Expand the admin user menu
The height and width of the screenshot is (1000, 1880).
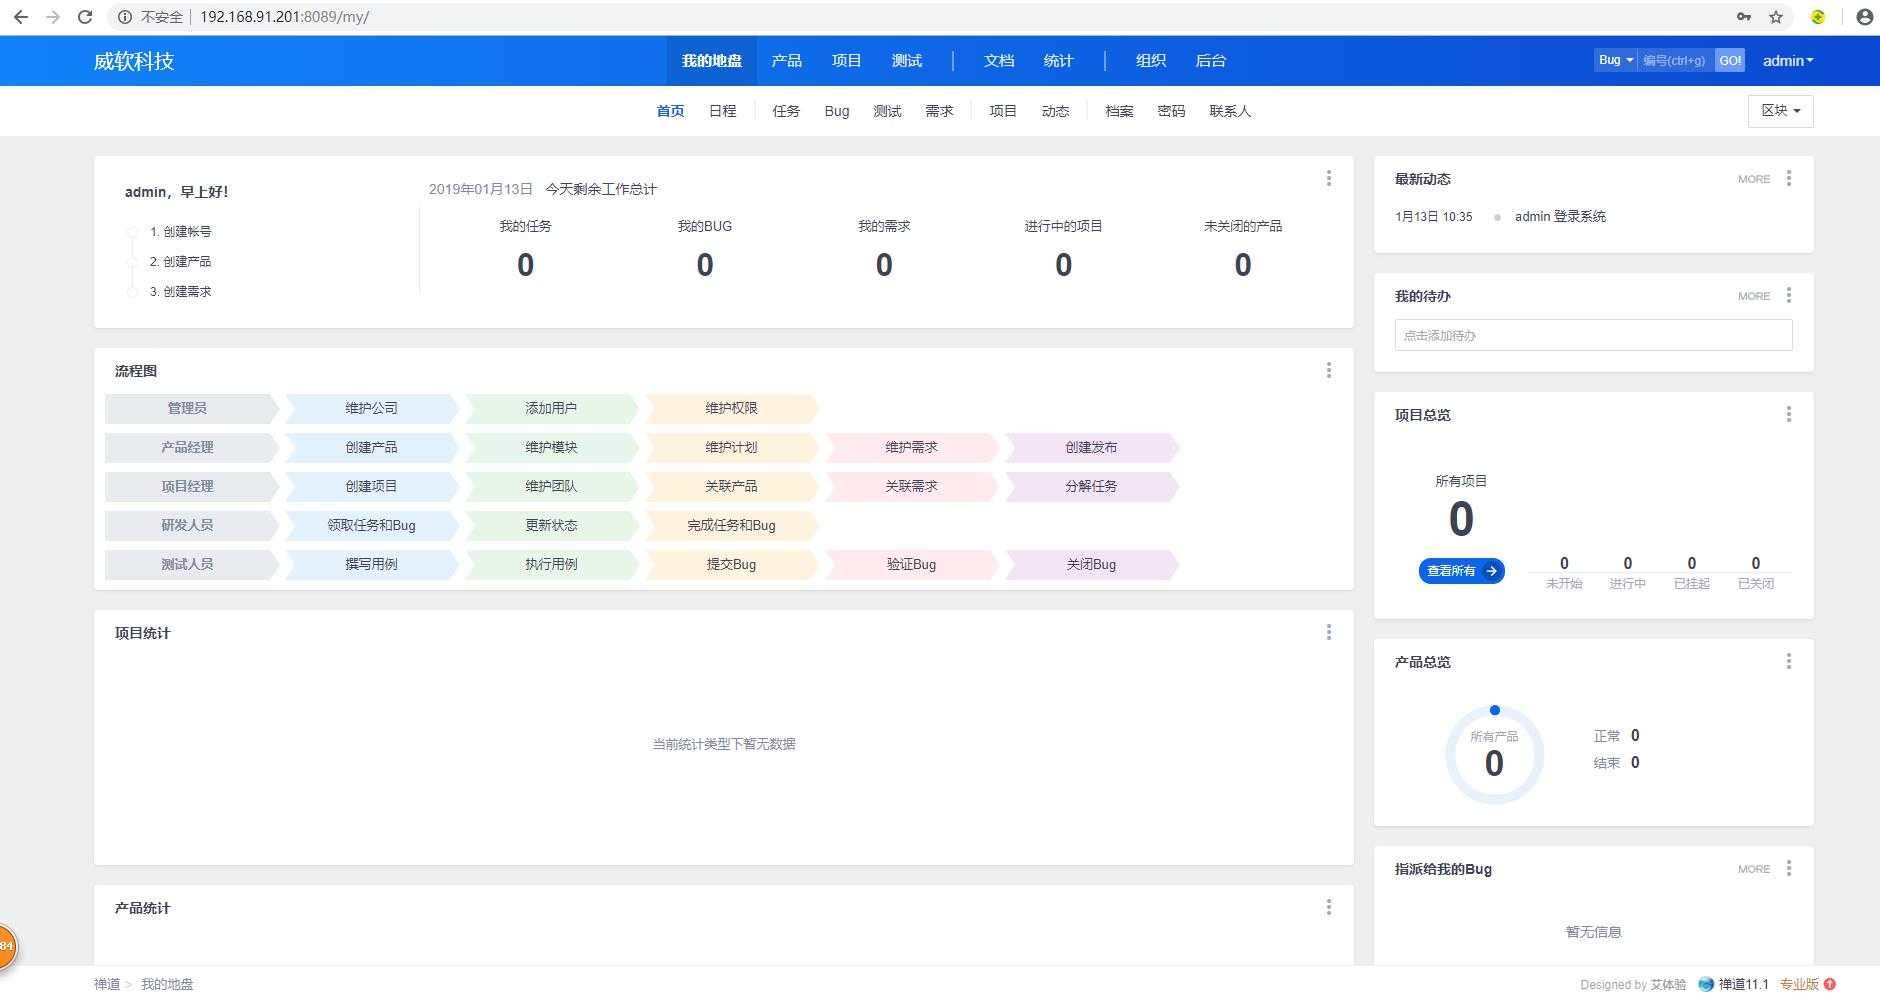1787,61
